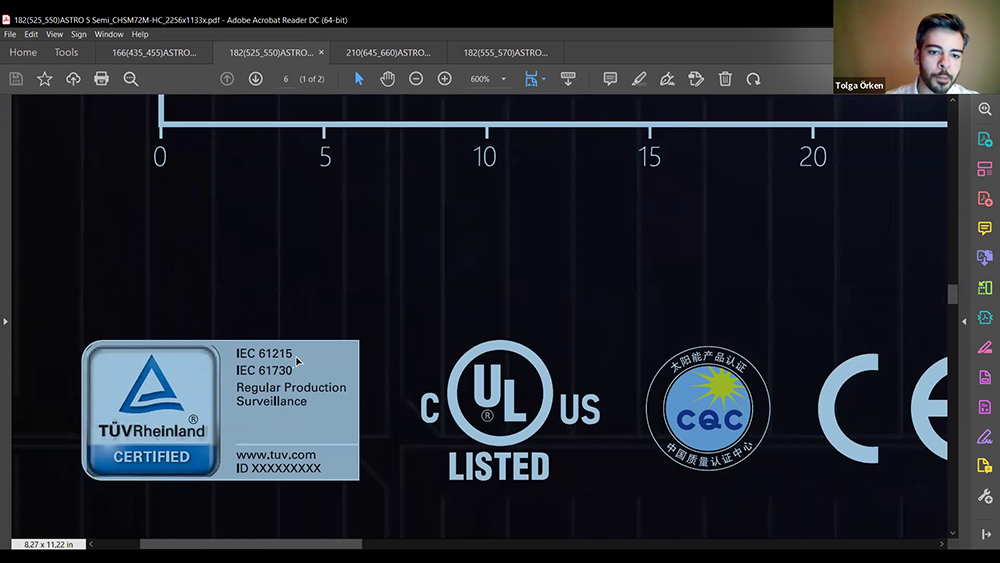The height and width of the screenshot is (563, 1000).
Task: Go to the next page arrow
Action: click(x=256, y=78)
